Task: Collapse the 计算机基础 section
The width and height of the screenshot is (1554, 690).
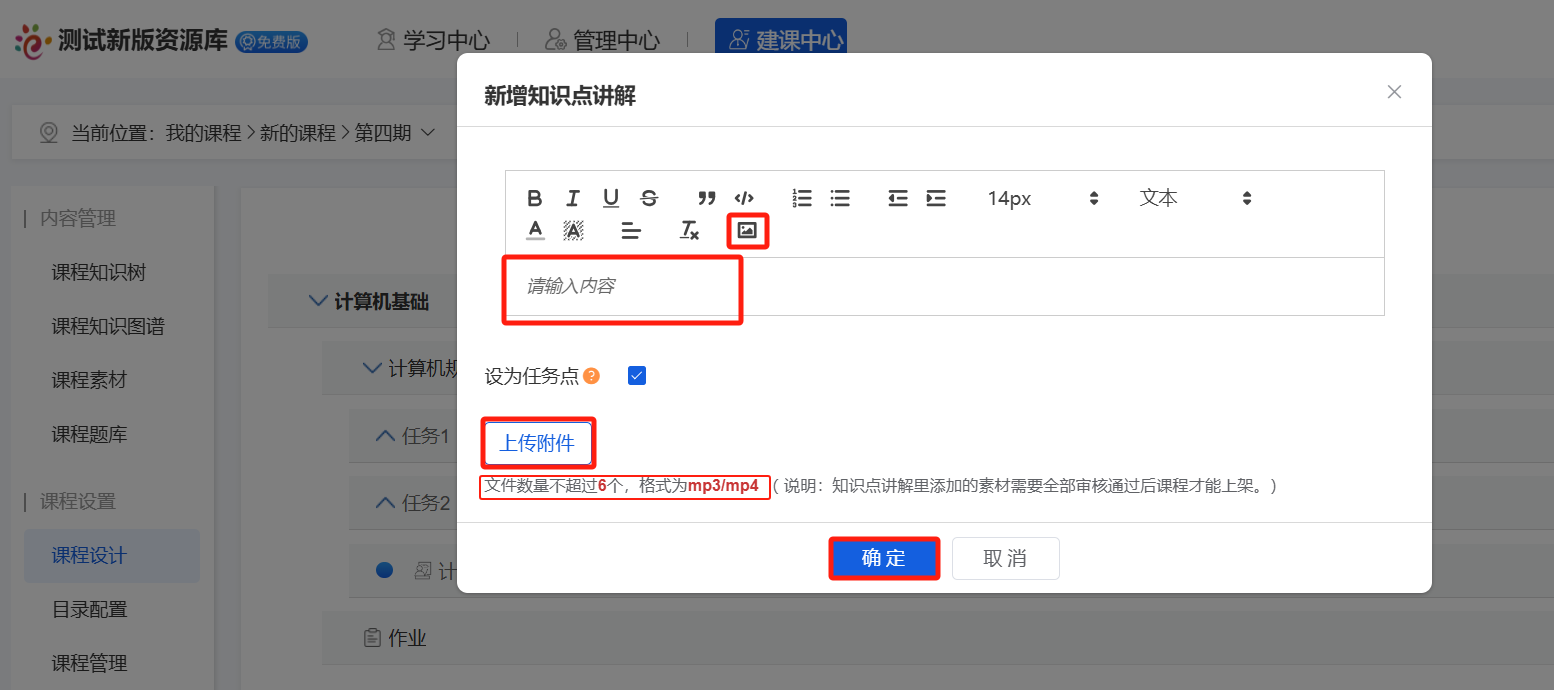Action: [317, 301]
